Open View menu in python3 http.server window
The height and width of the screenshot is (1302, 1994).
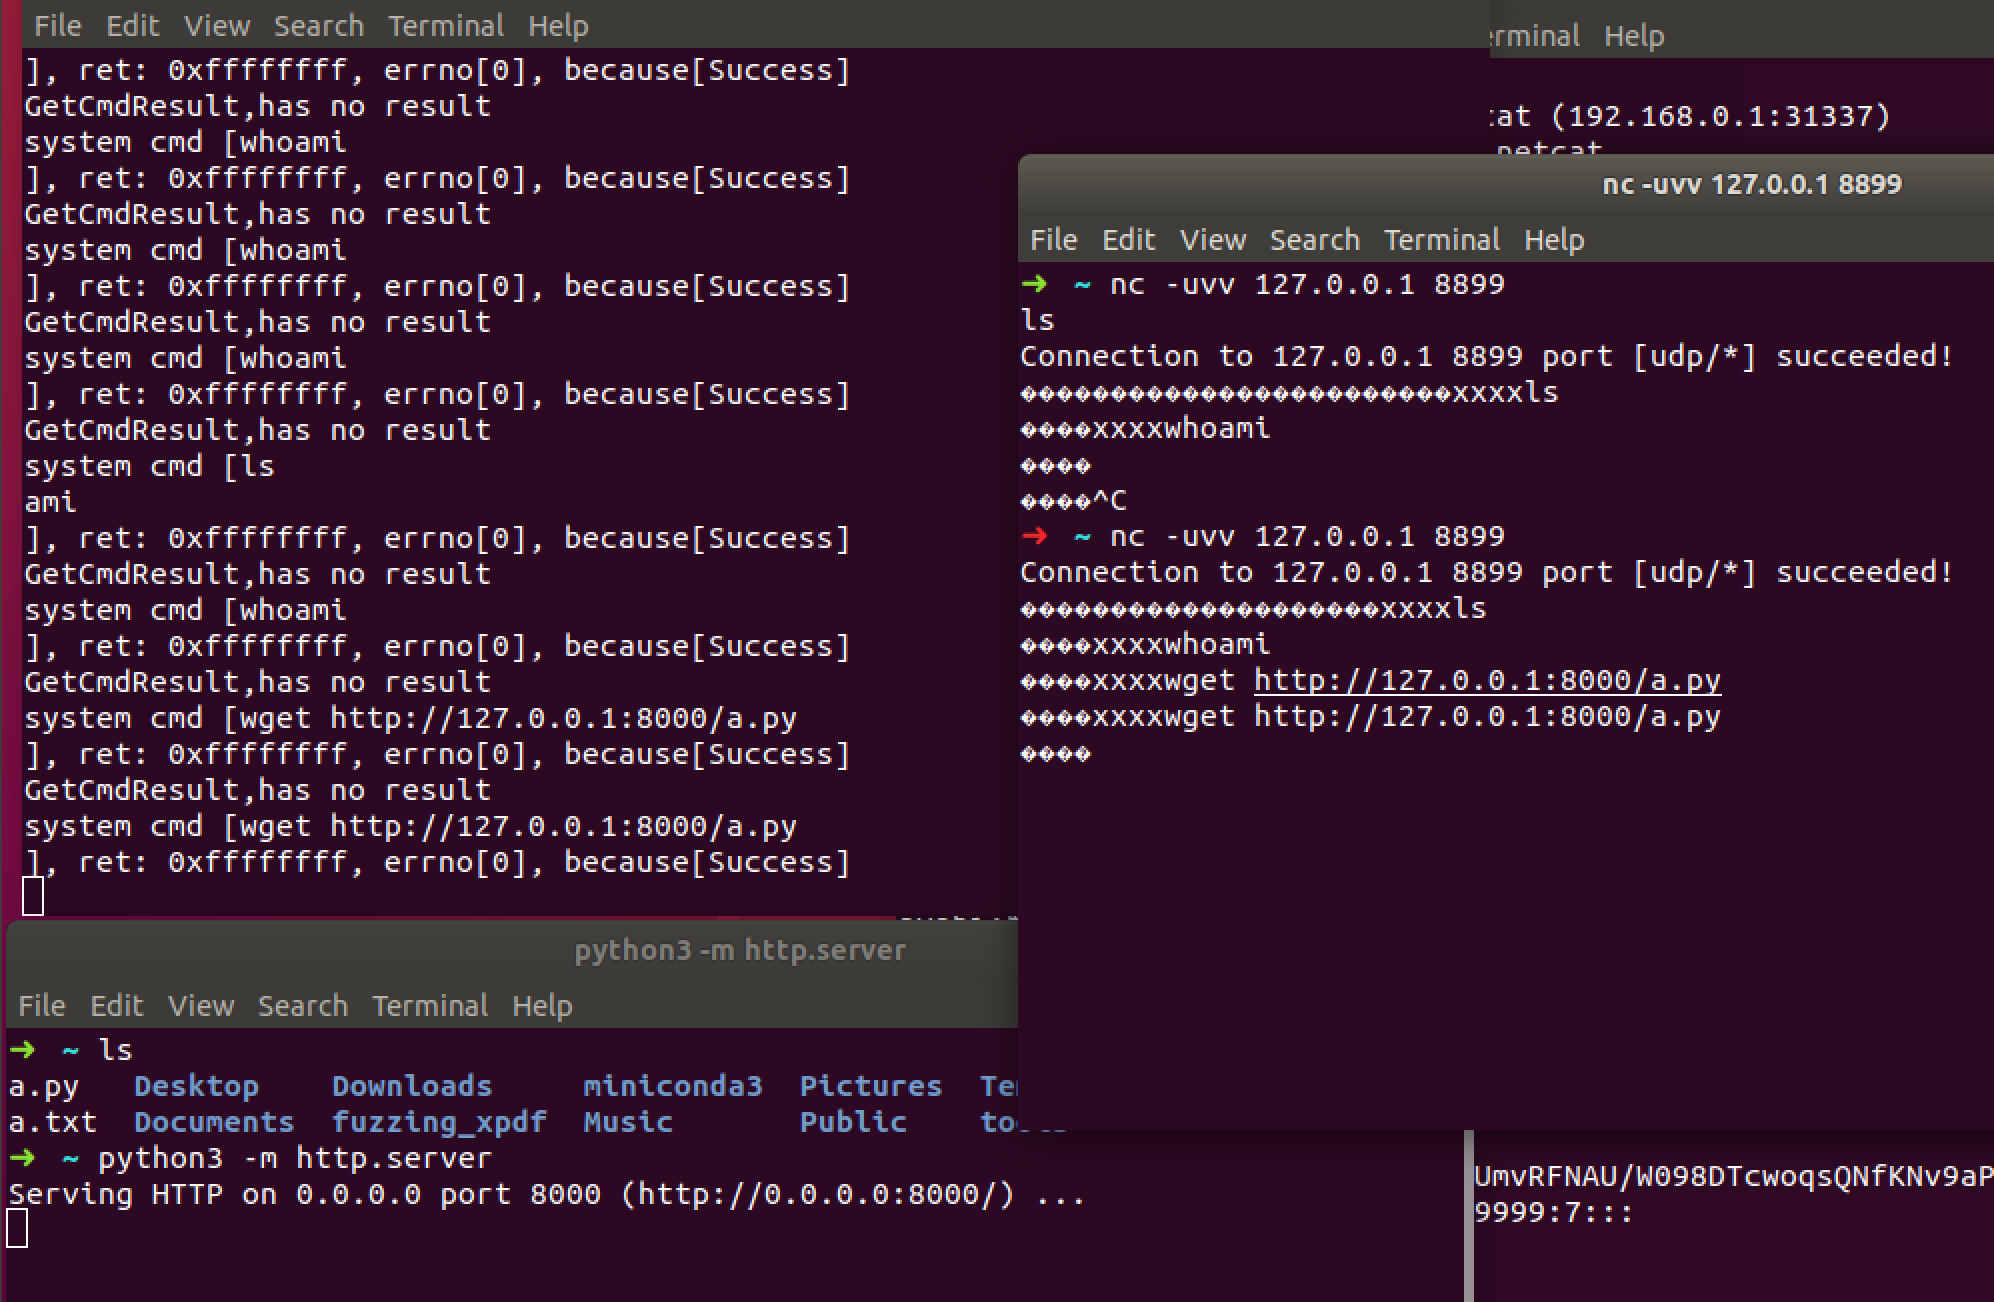(x=201, y=1006)
